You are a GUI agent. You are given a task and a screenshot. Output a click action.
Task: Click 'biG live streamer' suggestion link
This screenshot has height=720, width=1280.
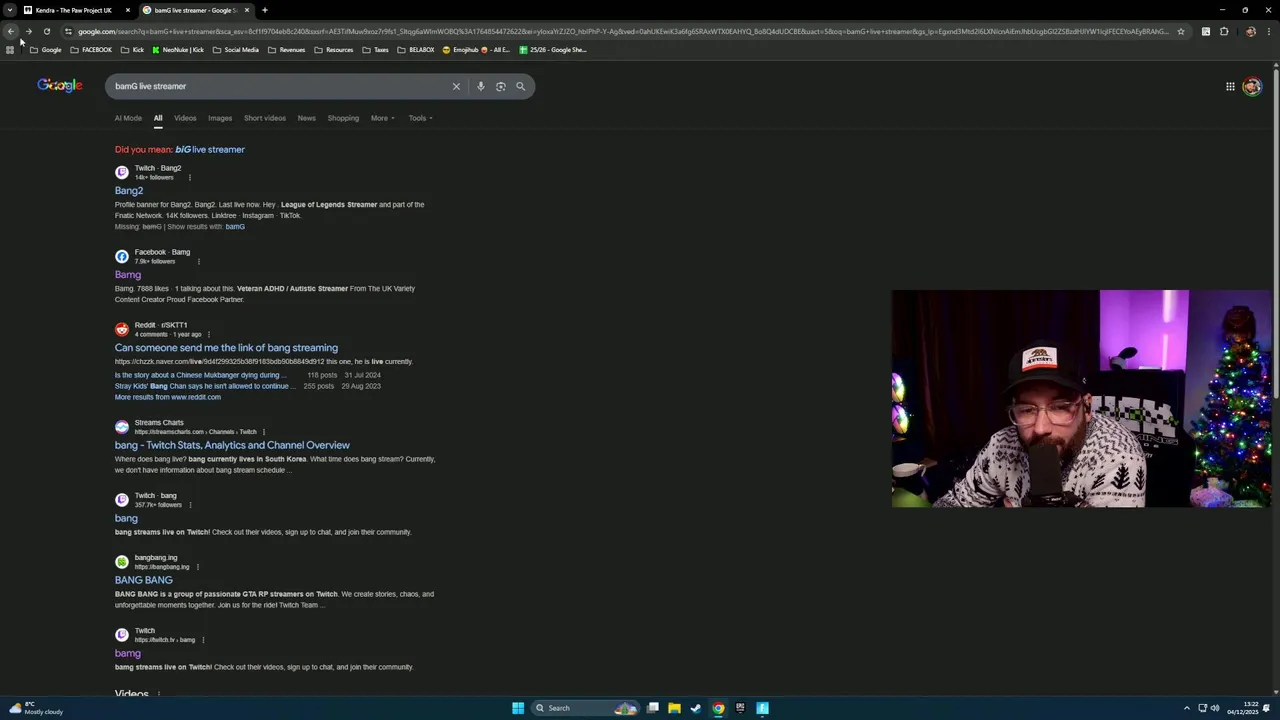(x=210, y=149)
